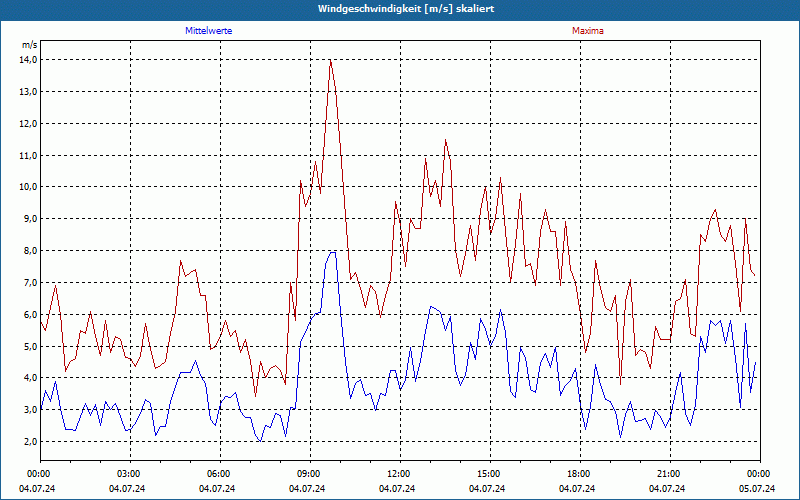Viewport: 800px width, 500px height.
Task: Click the 4,0 y-axis value
Action: pos(31,378)
